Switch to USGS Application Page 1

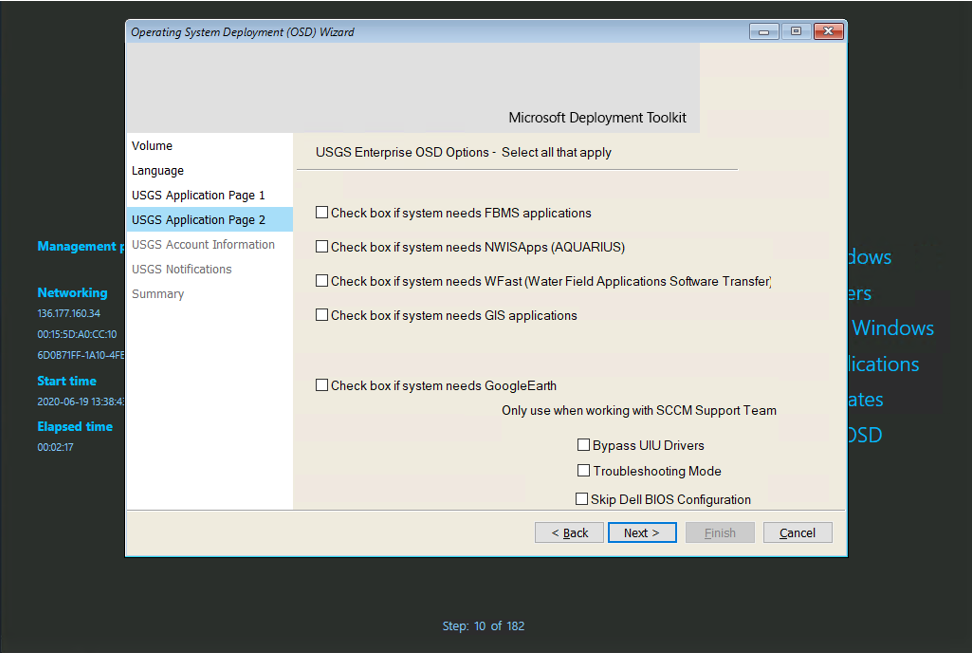(210, 195)
